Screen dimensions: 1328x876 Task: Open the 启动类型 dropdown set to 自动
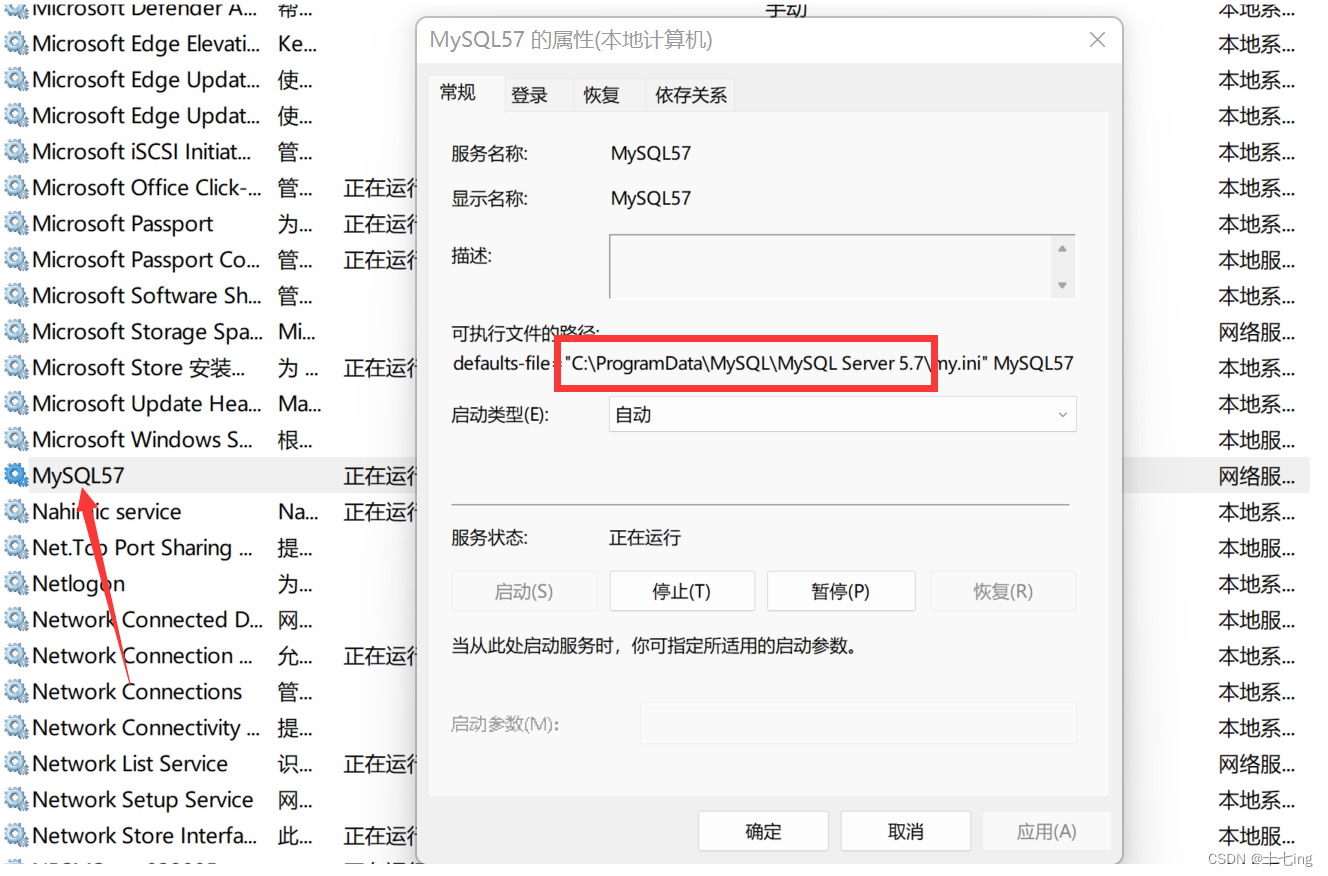842,414
